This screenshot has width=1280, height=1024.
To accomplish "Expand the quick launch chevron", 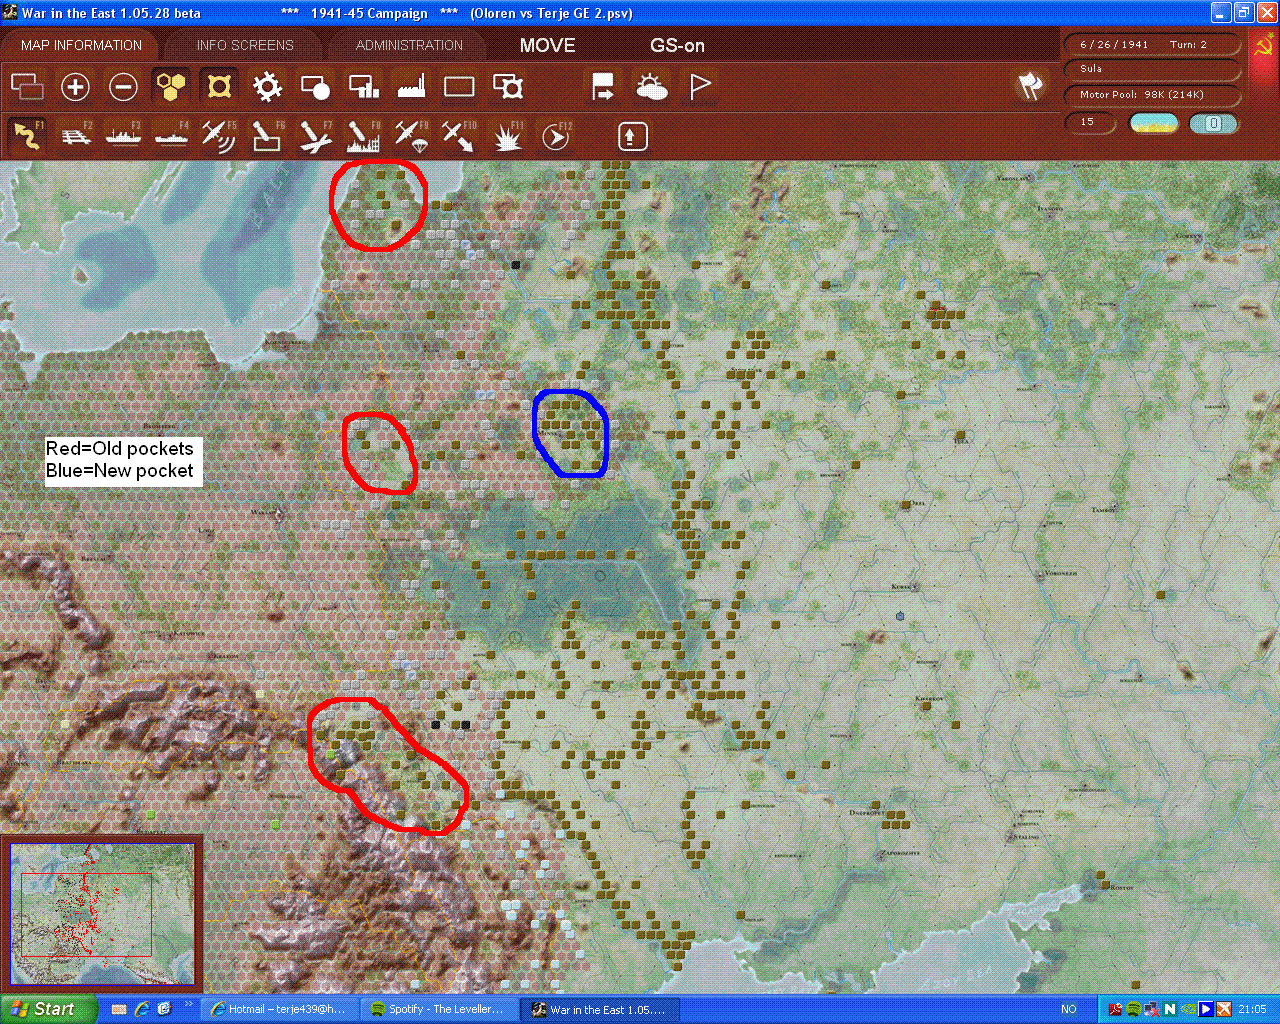I will [188, 1005].
